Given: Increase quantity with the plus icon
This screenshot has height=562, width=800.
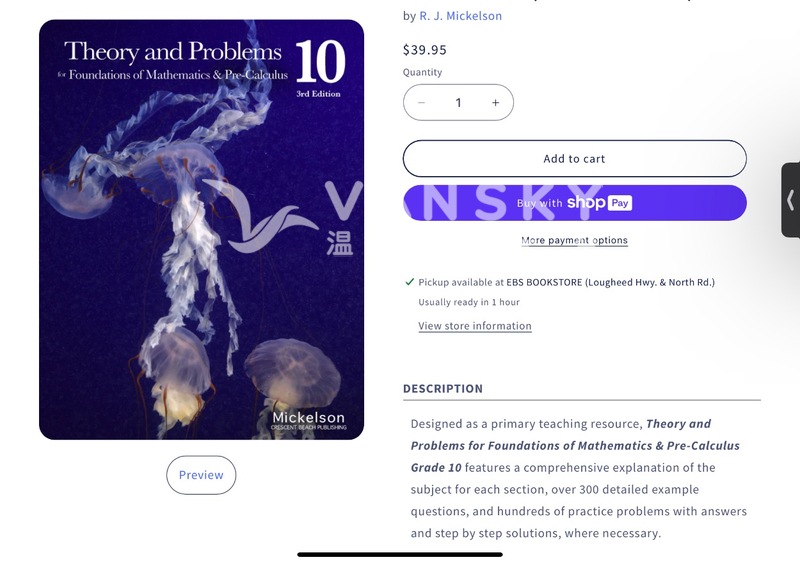Looking at the screenshot, I should pos(495,103).
